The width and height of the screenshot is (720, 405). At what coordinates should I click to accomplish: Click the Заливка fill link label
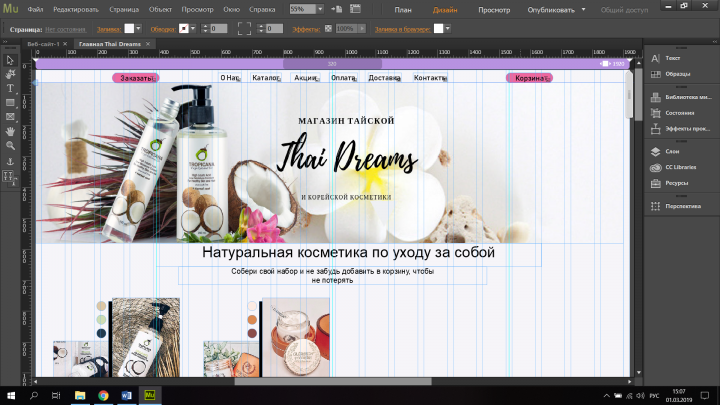(109, 29)
